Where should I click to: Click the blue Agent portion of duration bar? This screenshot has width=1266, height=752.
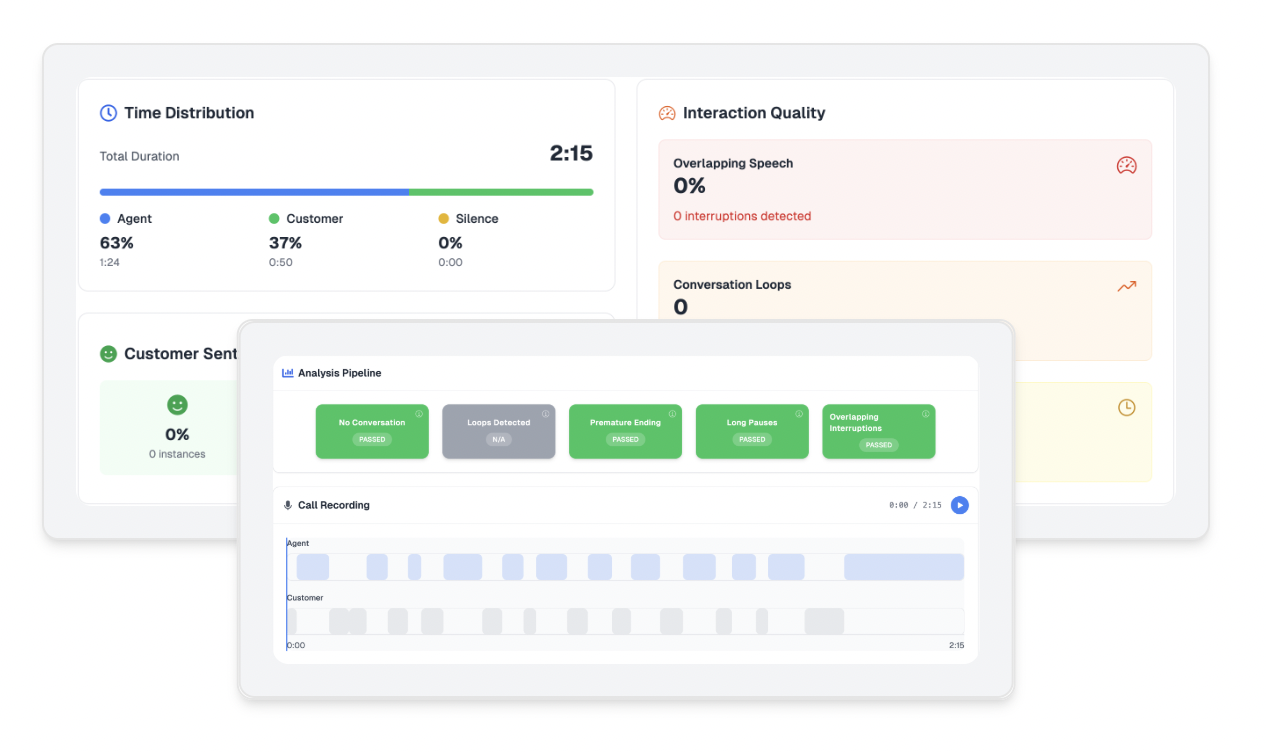point(254,192)
